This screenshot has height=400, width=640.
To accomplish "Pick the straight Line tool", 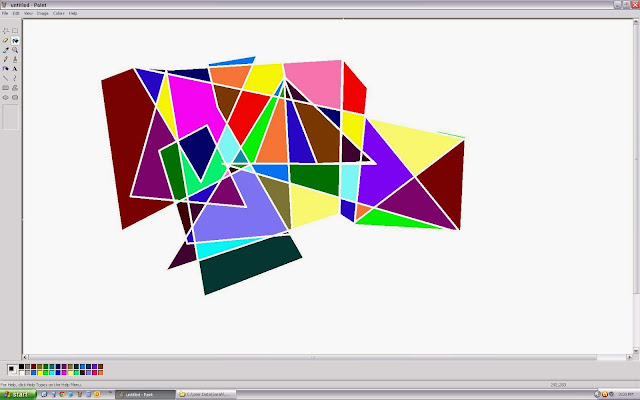I will (x=6, y=78).
